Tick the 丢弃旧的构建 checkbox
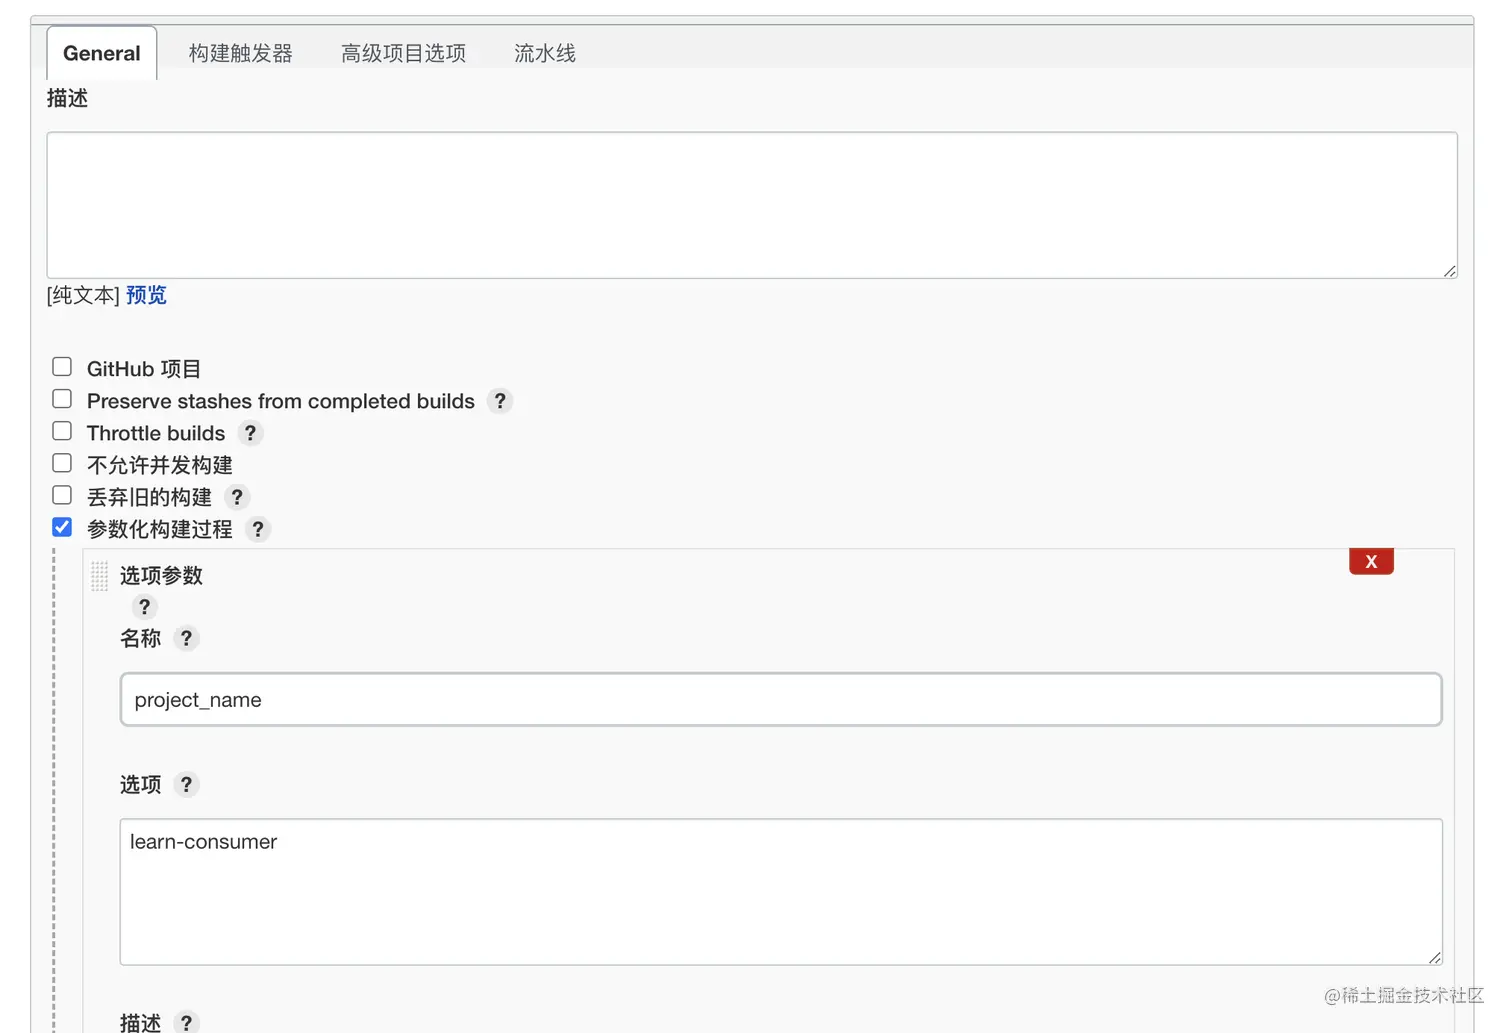 click(62, 495)
